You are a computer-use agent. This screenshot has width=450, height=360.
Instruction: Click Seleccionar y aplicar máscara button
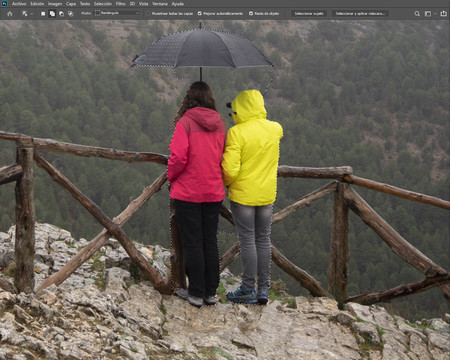click(360, 14)
